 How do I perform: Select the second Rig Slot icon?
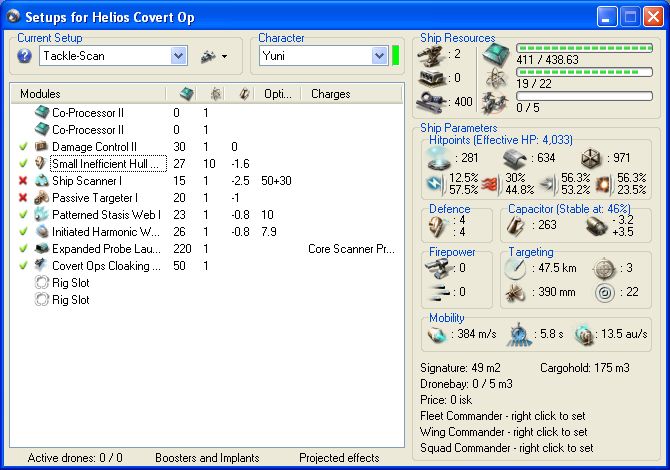pyautogui.click(x=41, y=300)
